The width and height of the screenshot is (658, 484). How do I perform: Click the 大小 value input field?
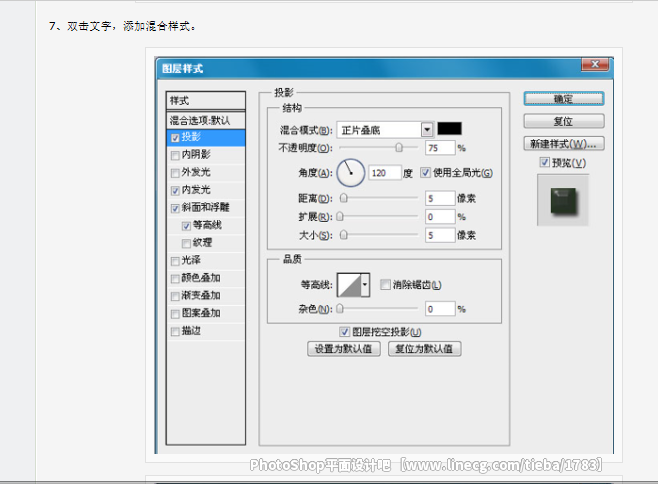tap(440, 235)
